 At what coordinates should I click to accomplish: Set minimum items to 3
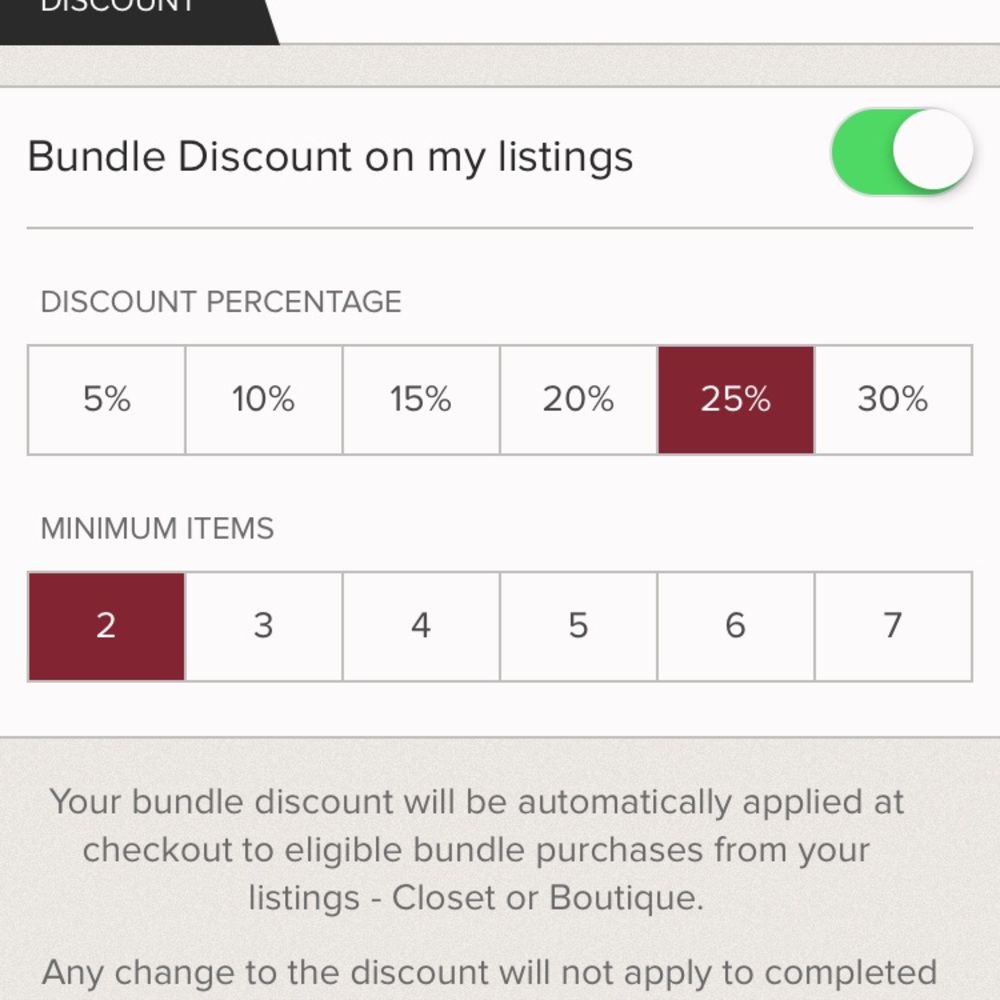point(263,625)
